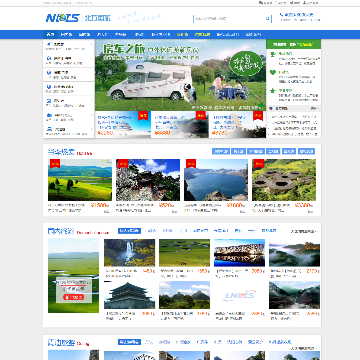Open the blue crater lake hot-sale photo

(216, 180)
